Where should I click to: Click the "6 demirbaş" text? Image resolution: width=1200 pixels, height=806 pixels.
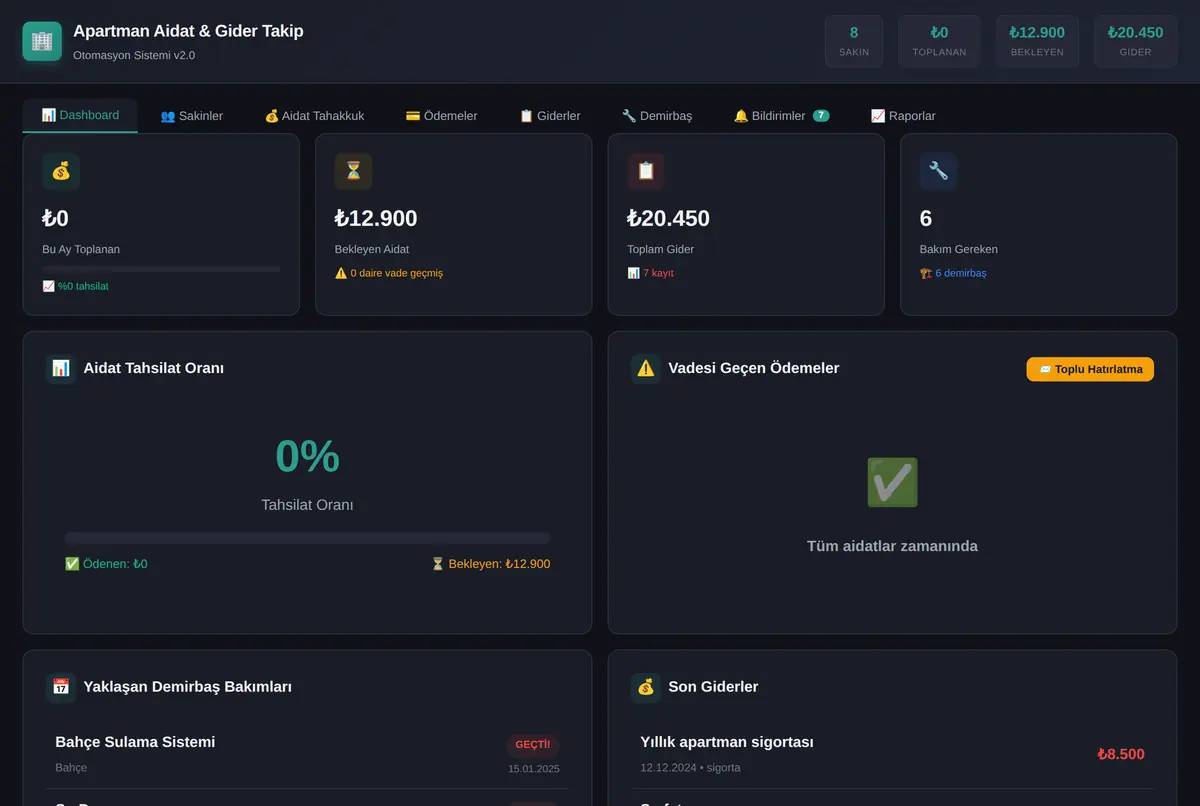(x=954, y=273)
